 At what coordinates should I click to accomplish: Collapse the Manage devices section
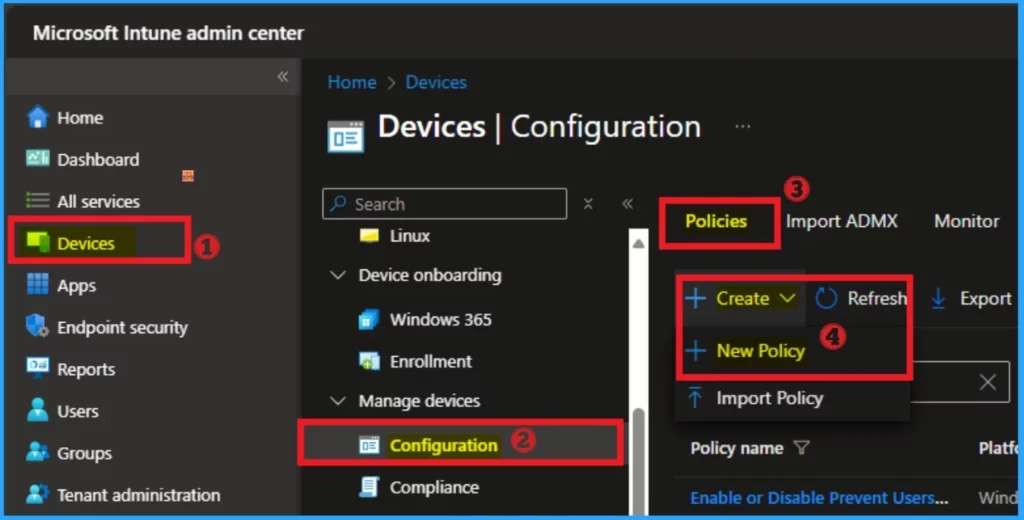click(x=338, y=400)
